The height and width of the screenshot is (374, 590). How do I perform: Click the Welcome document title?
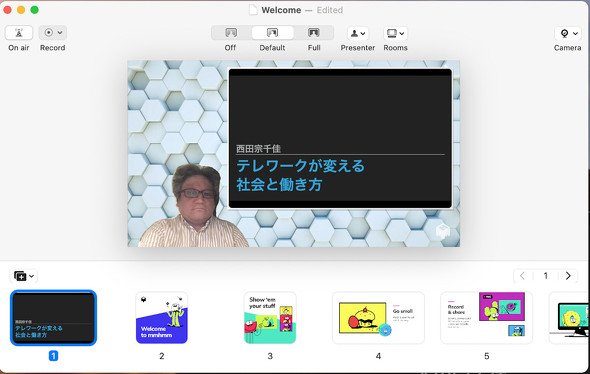pos(281,10)
